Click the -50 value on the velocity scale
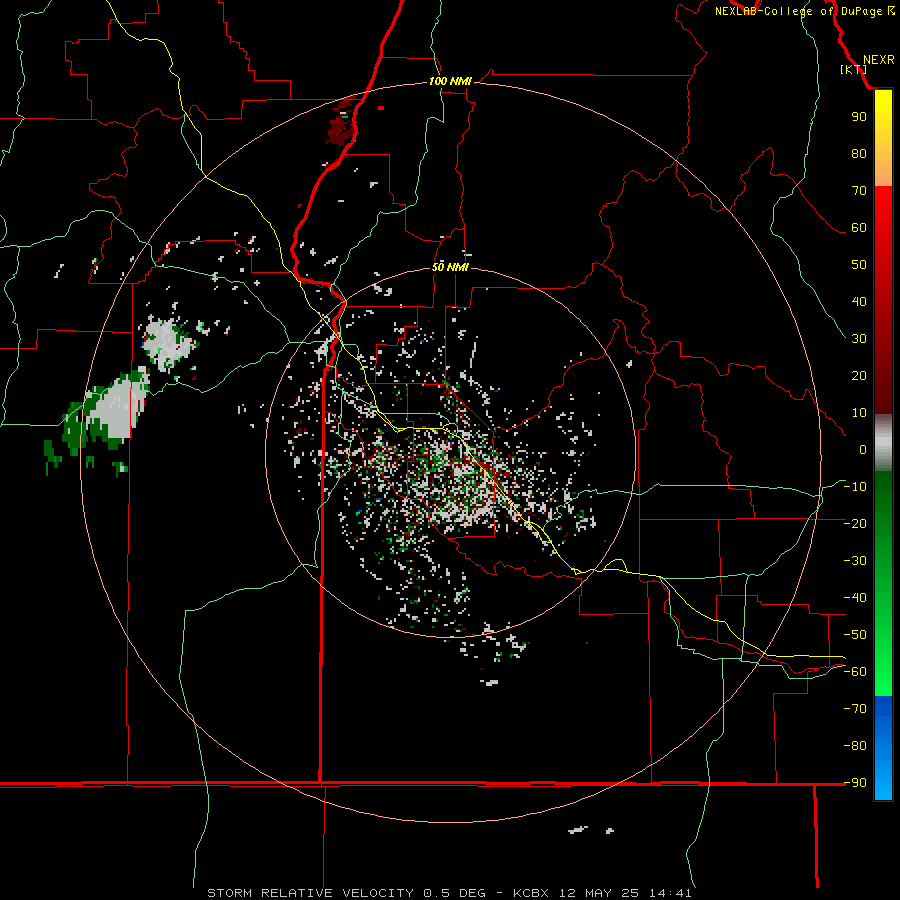 [x=855, y=635]
